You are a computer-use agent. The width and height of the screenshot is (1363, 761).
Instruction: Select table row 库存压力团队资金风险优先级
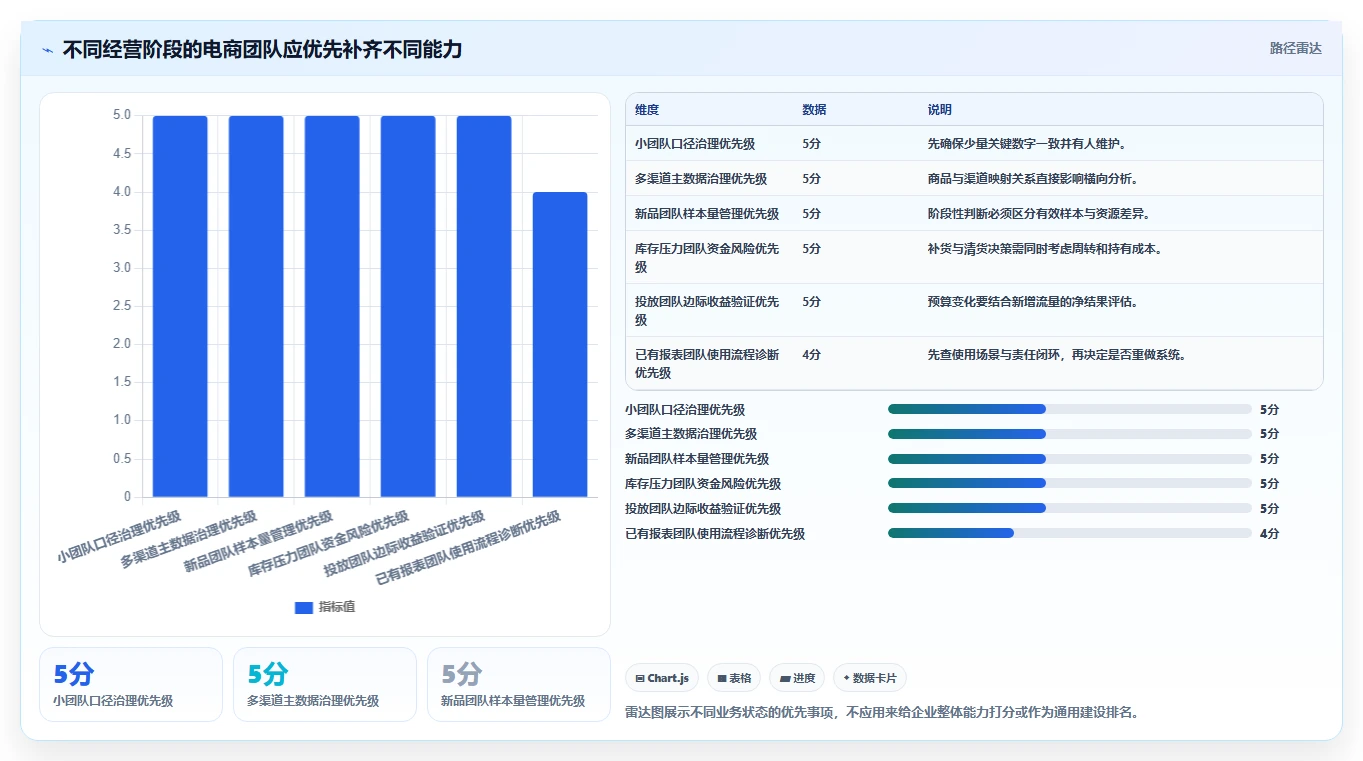point(974,258)
